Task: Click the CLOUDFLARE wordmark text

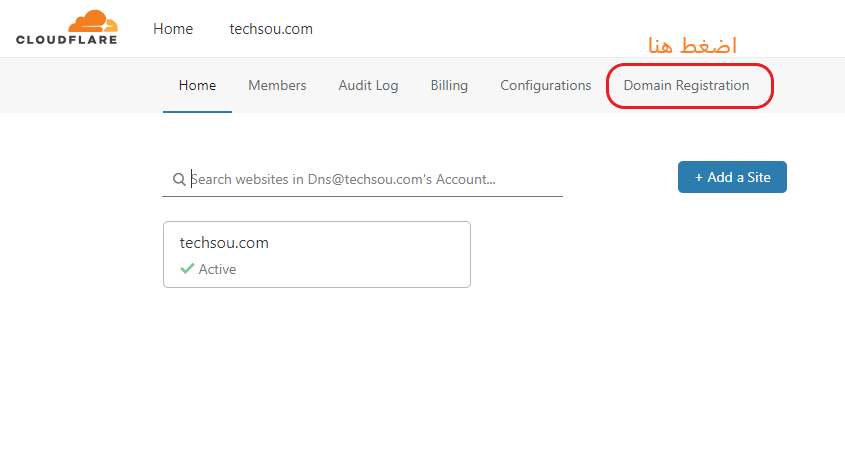Action: (66, 40)
